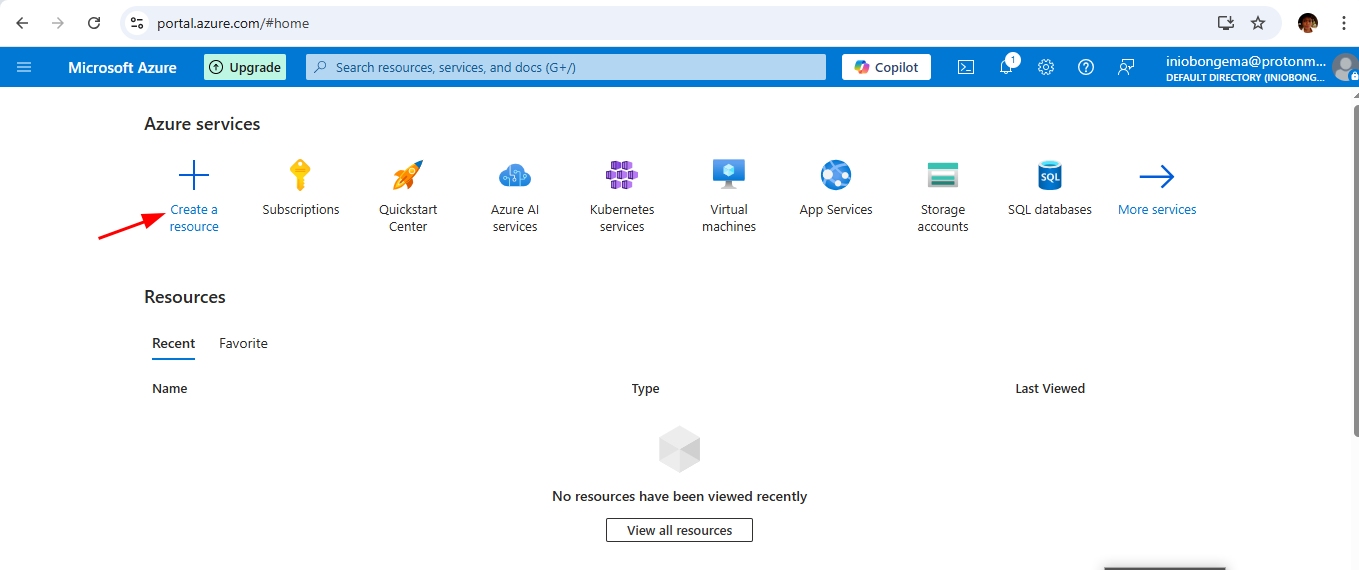The height and width of the screenshot is (570, 1359).
Task: Open Subscriptions key icon
Action: click(300, 176)
